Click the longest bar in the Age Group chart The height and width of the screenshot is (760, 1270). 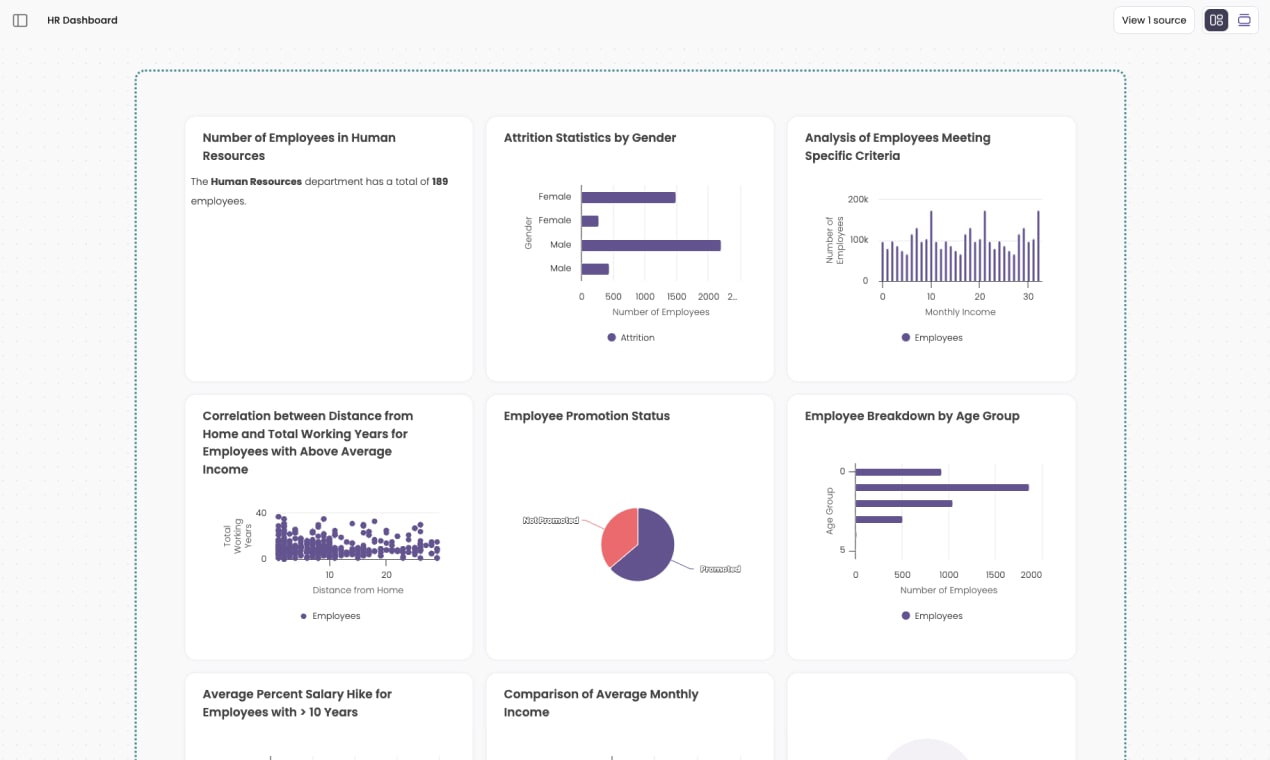click(x=942, y=487)
